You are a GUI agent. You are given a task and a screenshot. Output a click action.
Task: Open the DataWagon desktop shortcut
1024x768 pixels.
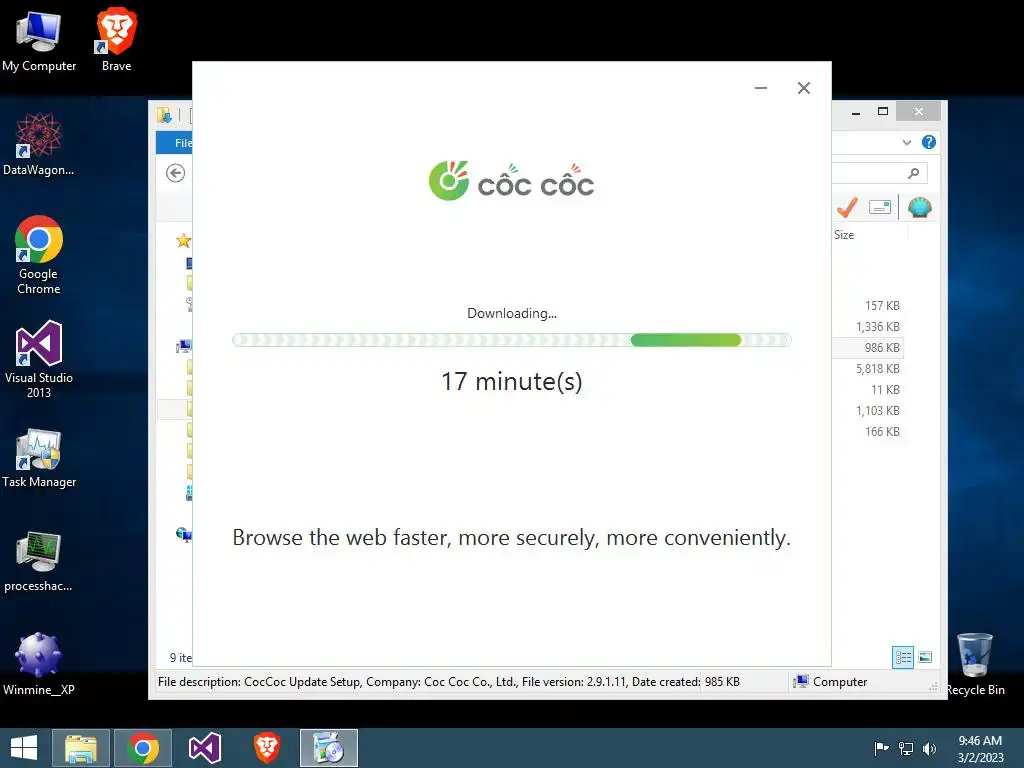click(39, 144)
